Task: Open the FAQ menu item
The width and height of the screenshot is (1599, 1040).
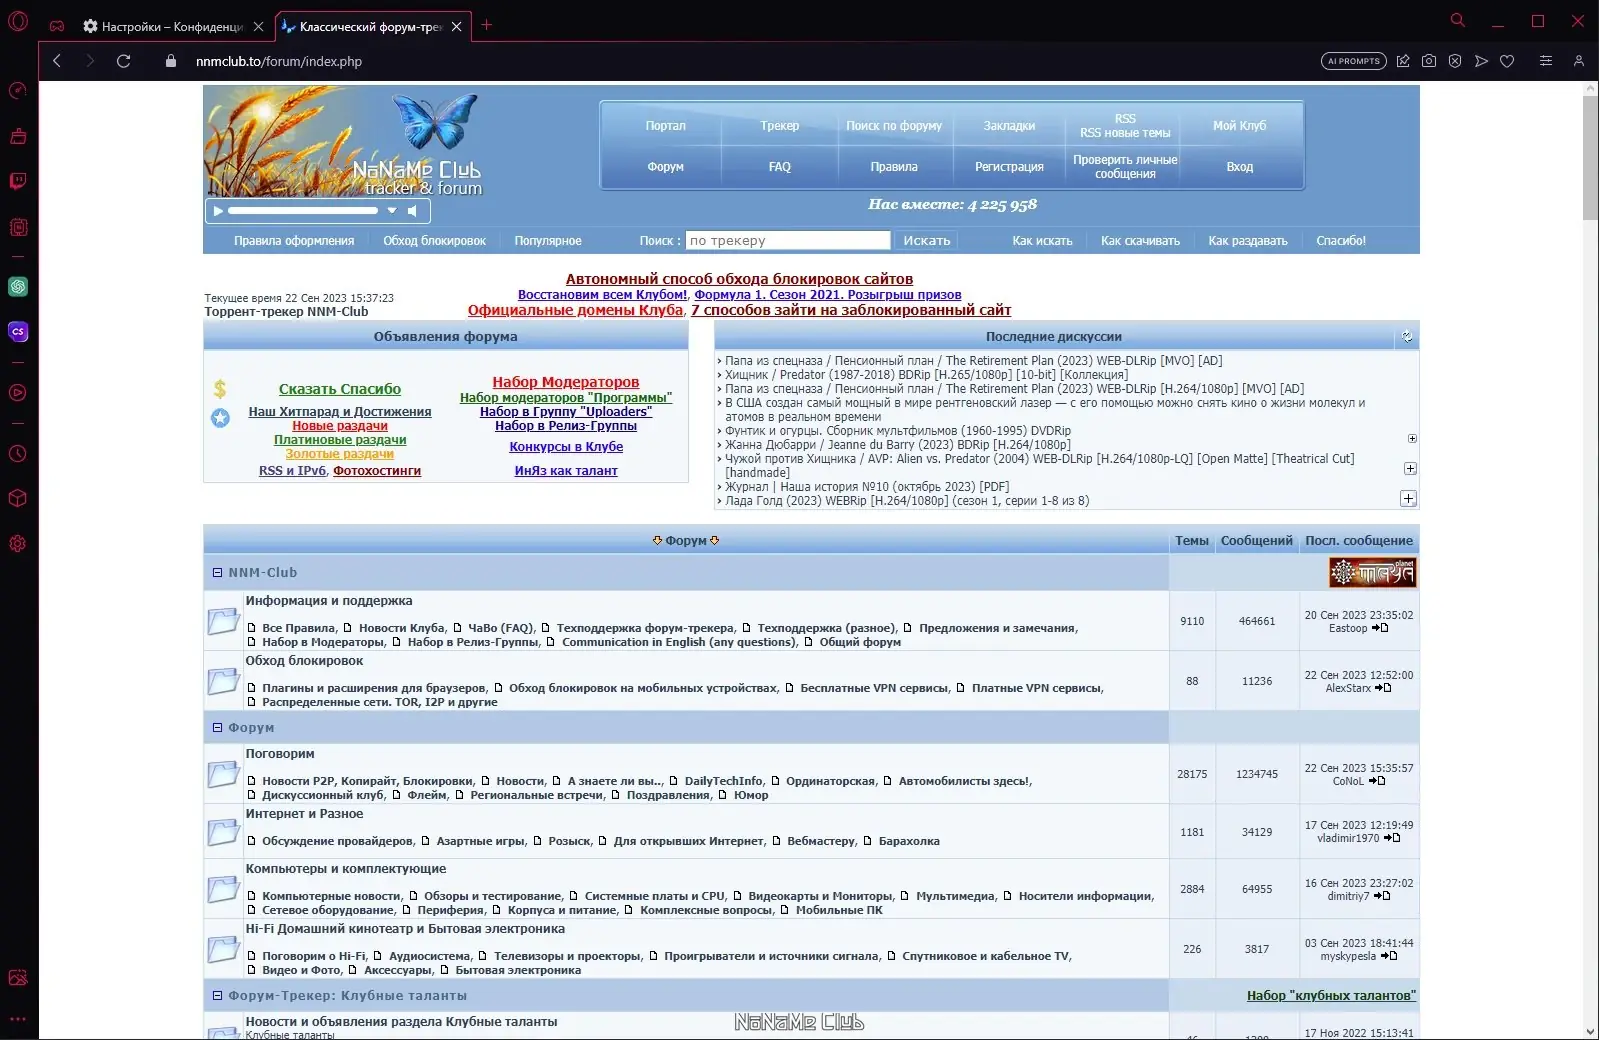Action: click(x=779, y=167)
